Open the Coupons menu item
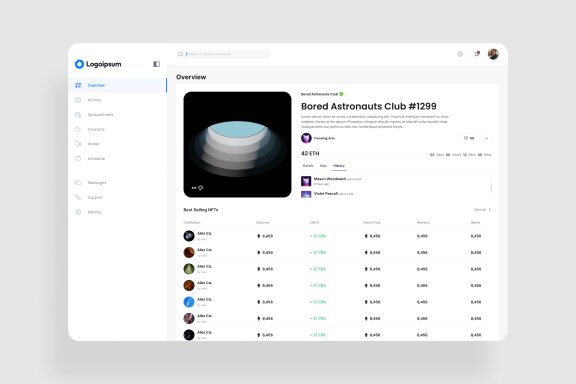Viewport: 576px width, 384px height. click(118, 129)
